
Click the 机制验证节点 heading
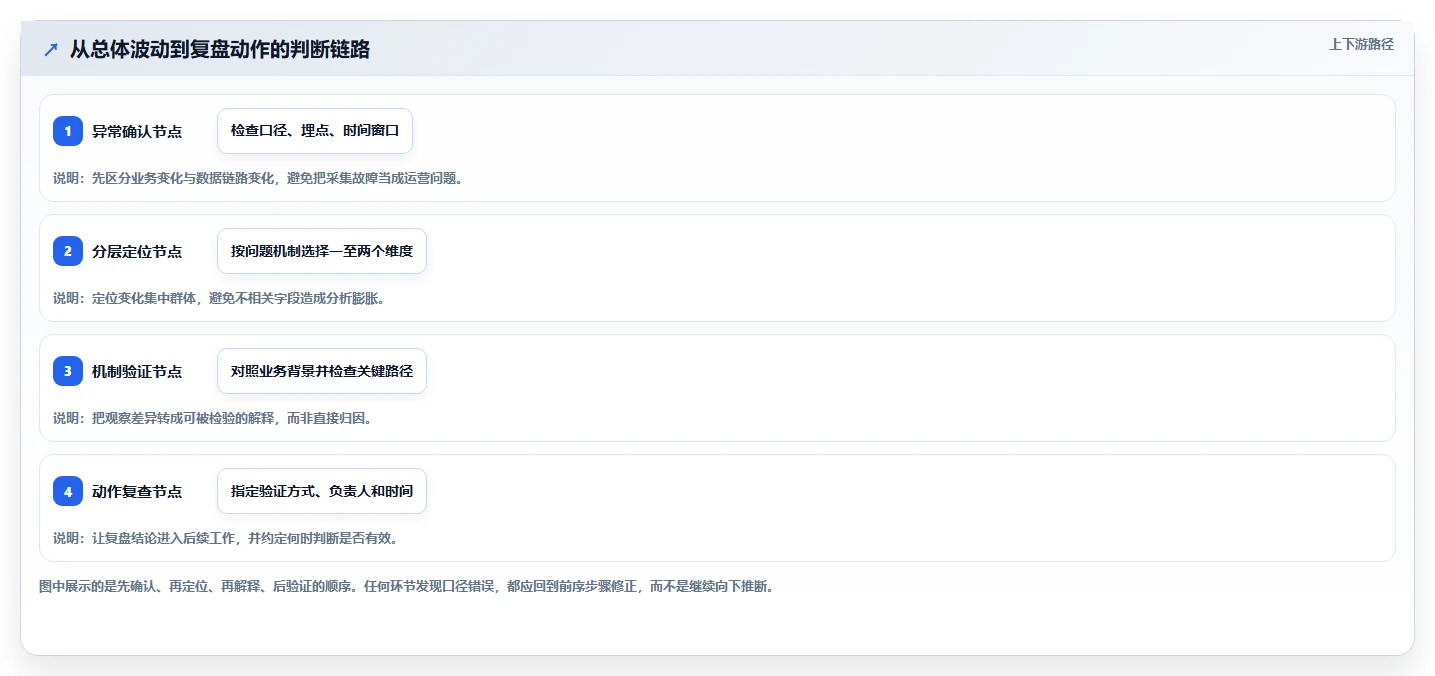(x=137, y=371)
